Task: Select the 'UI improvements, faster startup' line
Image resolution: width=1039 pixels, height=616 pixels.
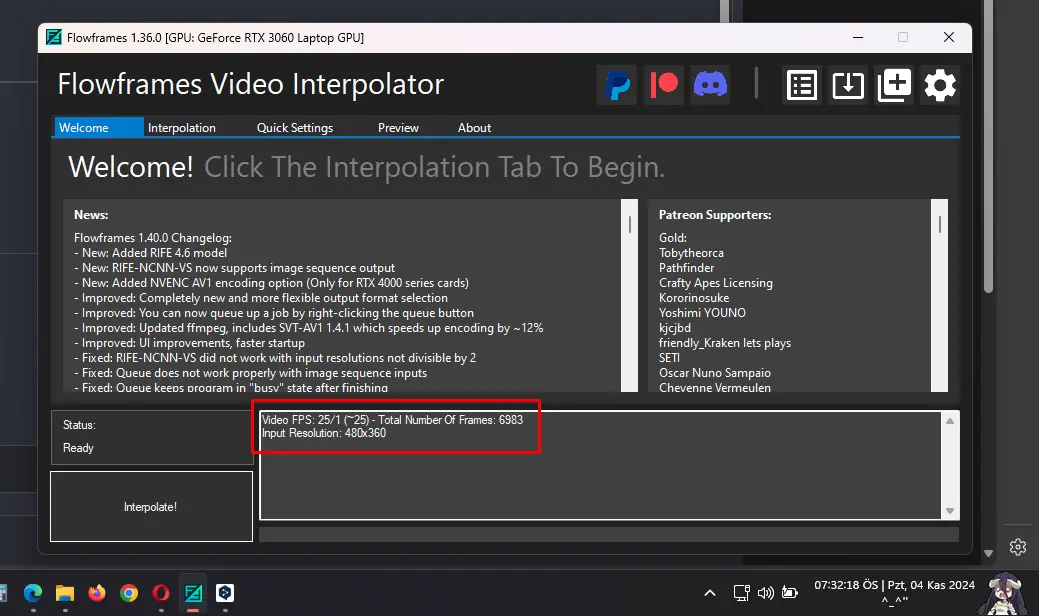Action: pos(189,343)
